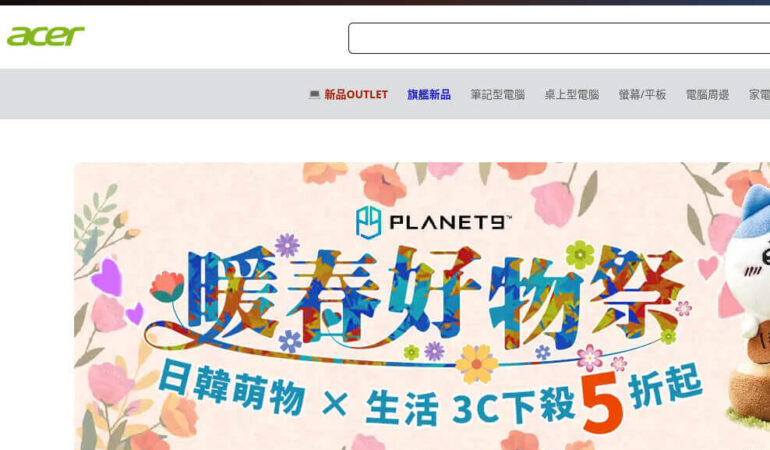Click the 折起 text in banner
Image resolution: width=770 pixels, height=450 pixels.
[665, 387]
